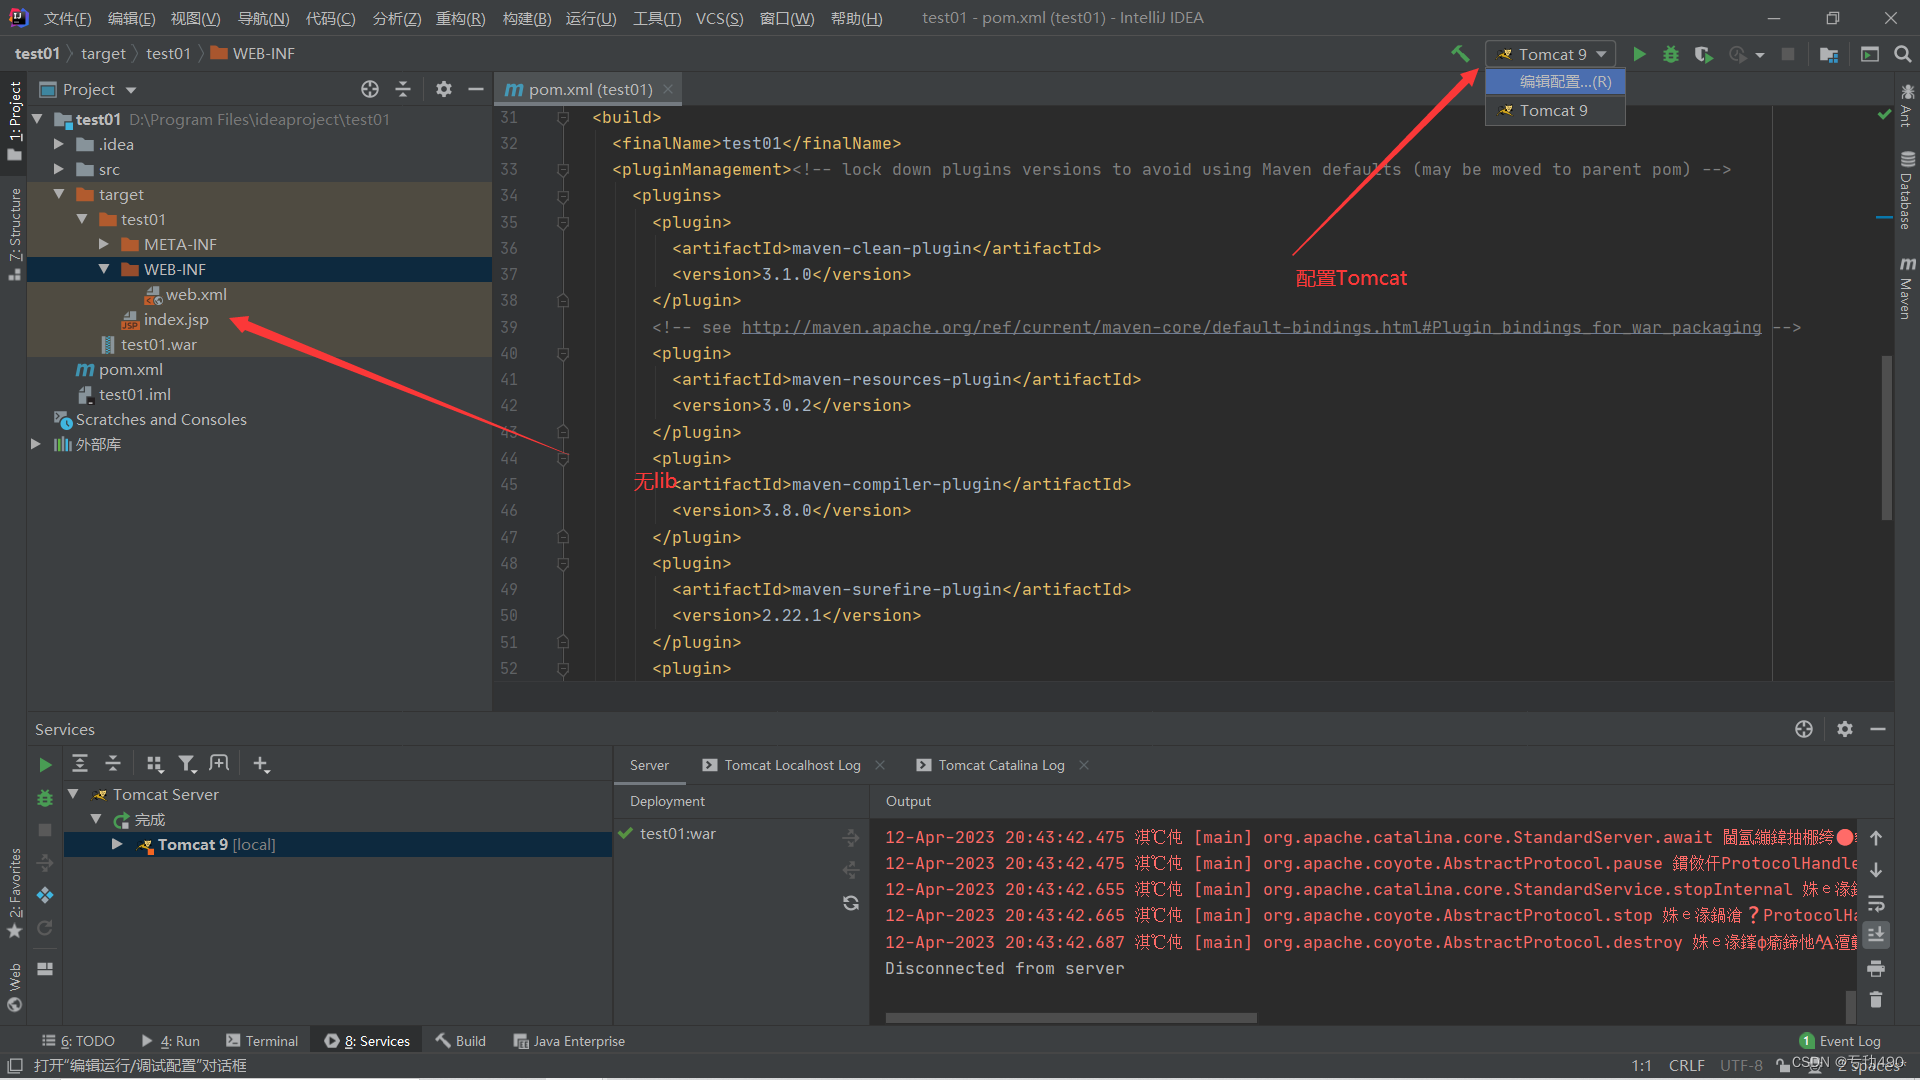
Task: Click locate-file target icon in Project panel
Action: 370,89
